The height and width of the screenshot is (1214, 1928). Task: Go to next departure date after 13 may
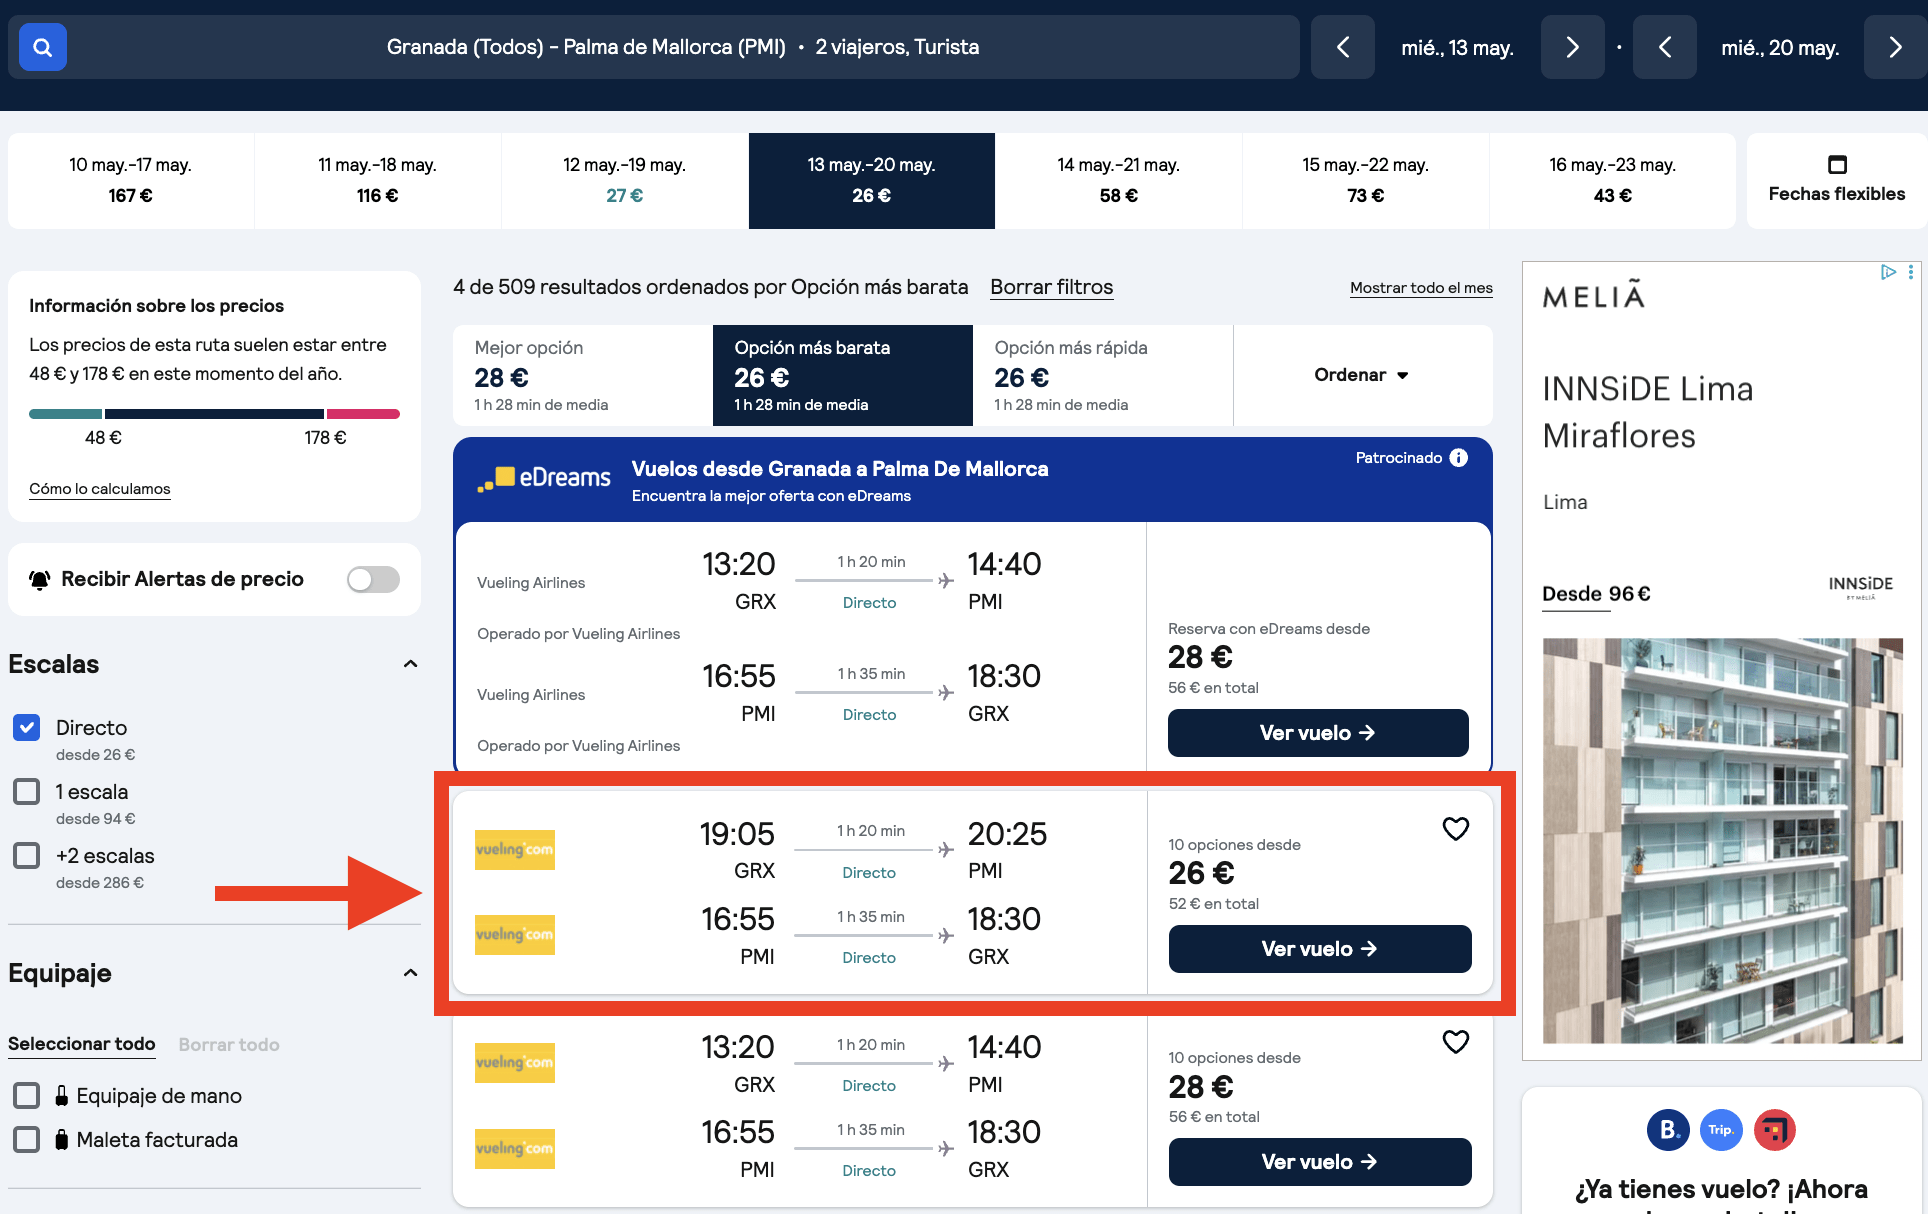click(1572, 47)
